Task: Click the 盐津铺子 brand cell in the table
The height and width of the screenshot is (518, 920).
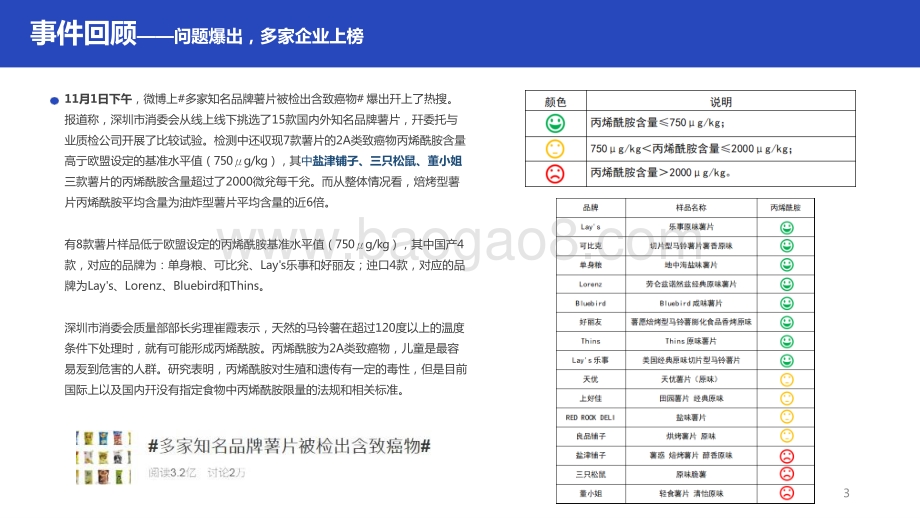Action: click(590, 455)
